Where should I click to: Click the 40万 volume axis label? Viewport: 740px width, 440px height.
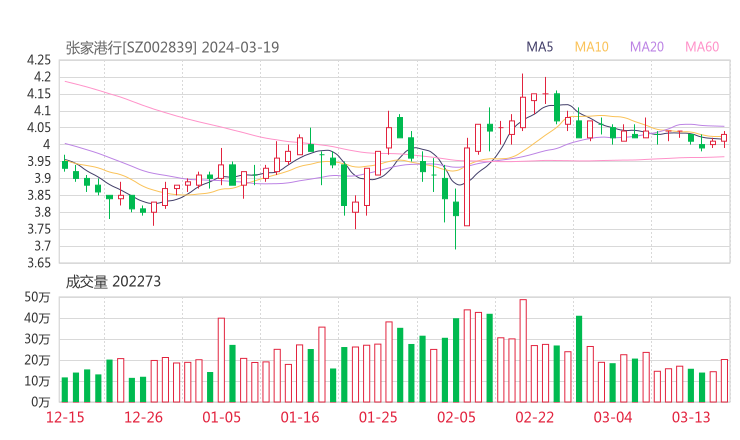[37, 318]
